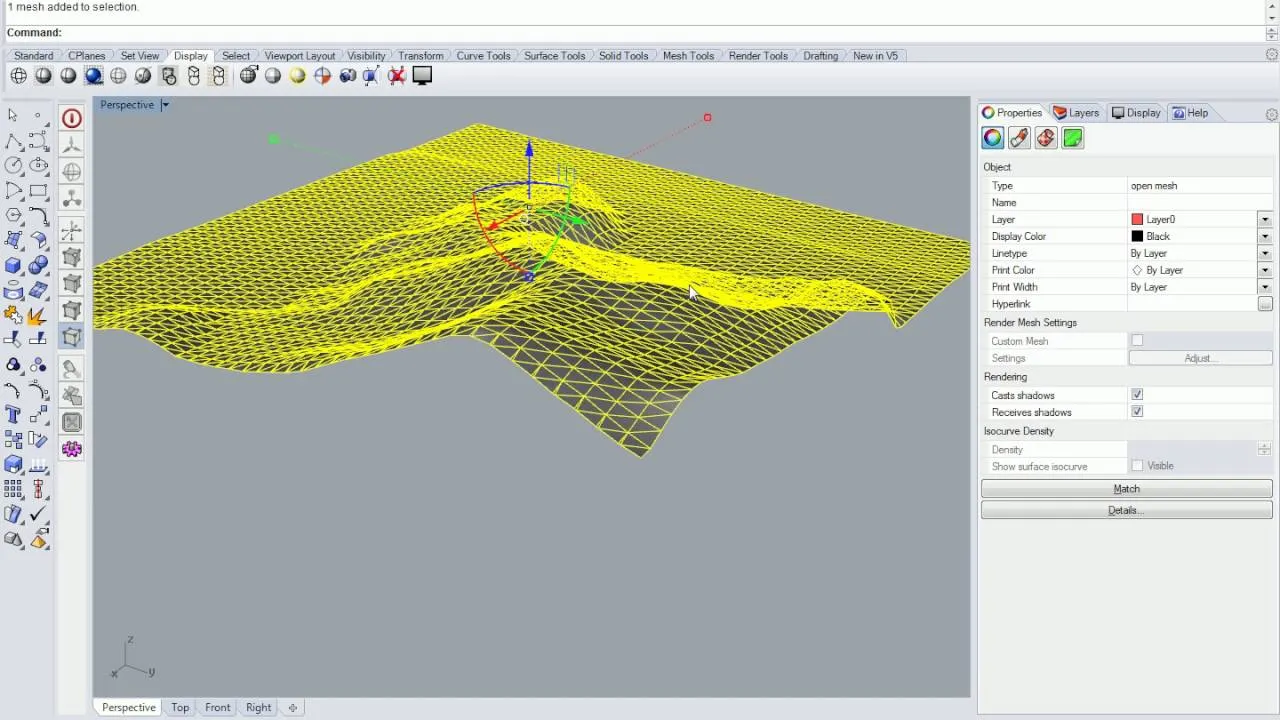Choose the solid box creation tool
The height and width of the screenshot is (720, 1280).
coord(13,263)
